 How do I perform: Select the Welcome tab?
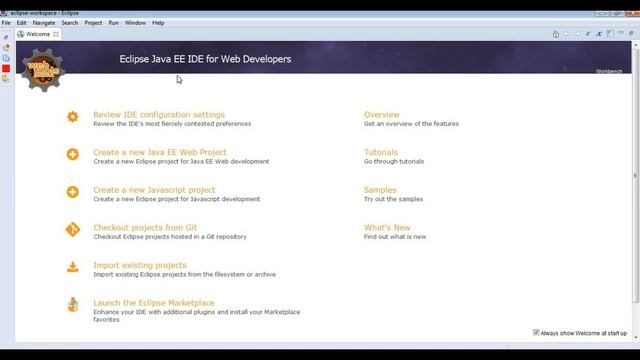pyautogui.click(x=38, y=34)
